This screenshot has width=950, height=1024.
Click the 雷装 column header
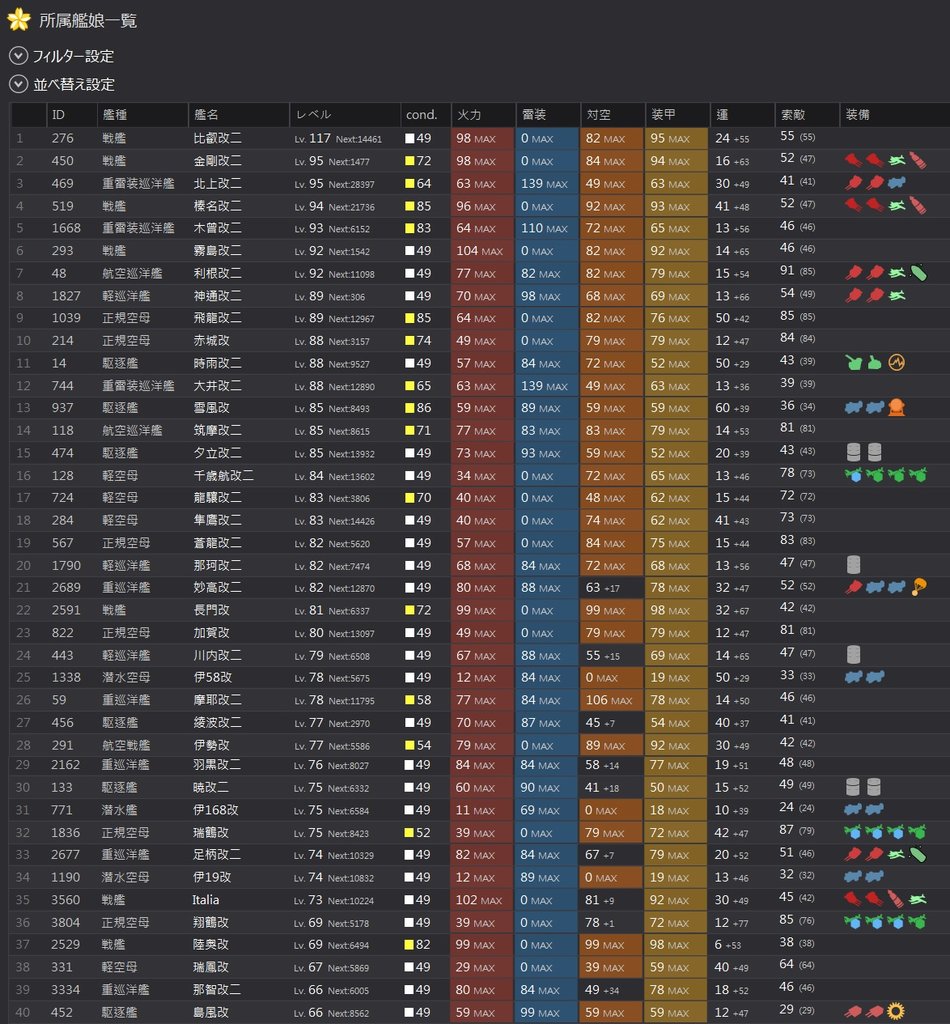point(547,114)
